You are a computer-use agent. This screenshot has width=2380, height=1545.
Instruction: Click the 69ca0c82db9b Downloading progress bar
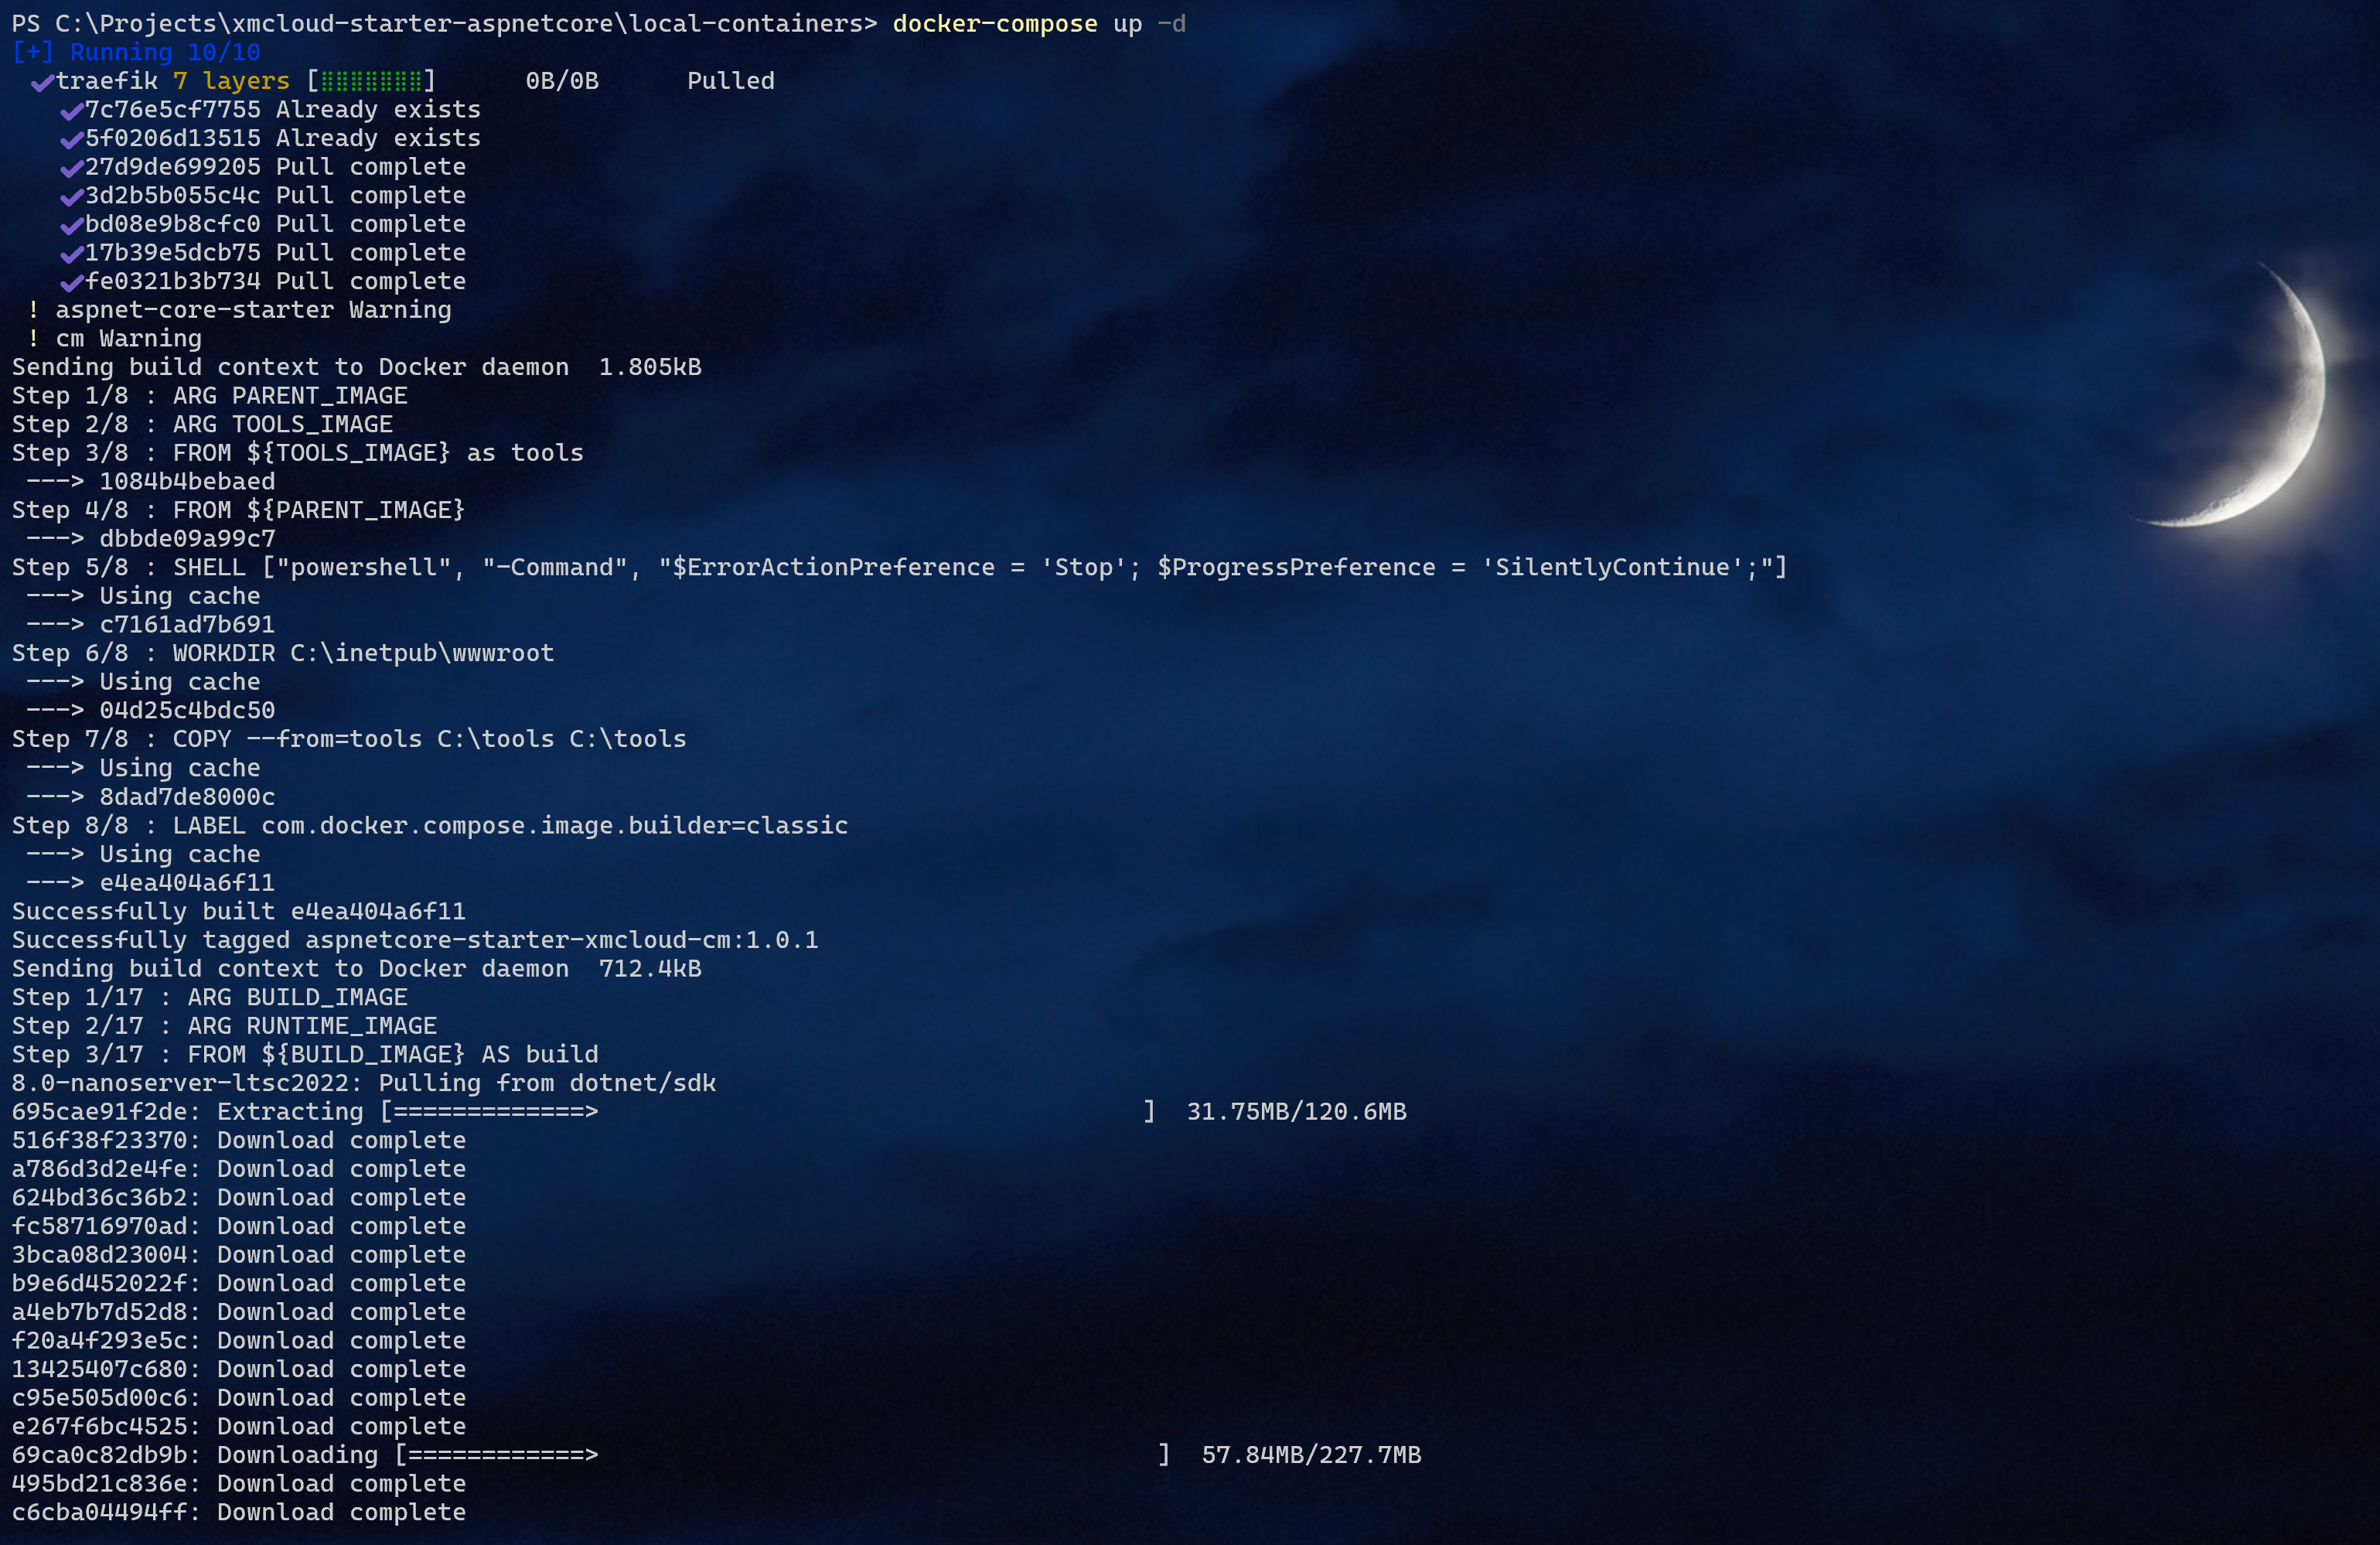pyautogui.click(x=783, y=1455)
